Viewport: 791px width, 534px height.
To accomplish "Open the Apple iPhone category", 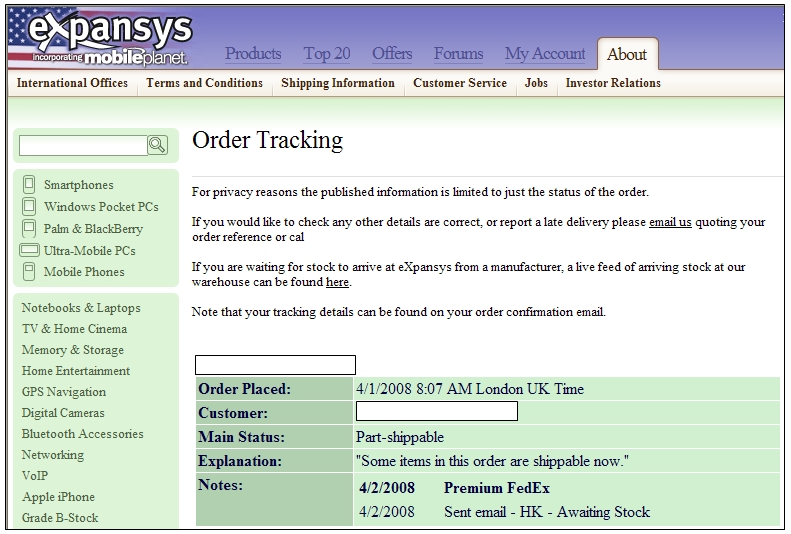I will point(59,497).
